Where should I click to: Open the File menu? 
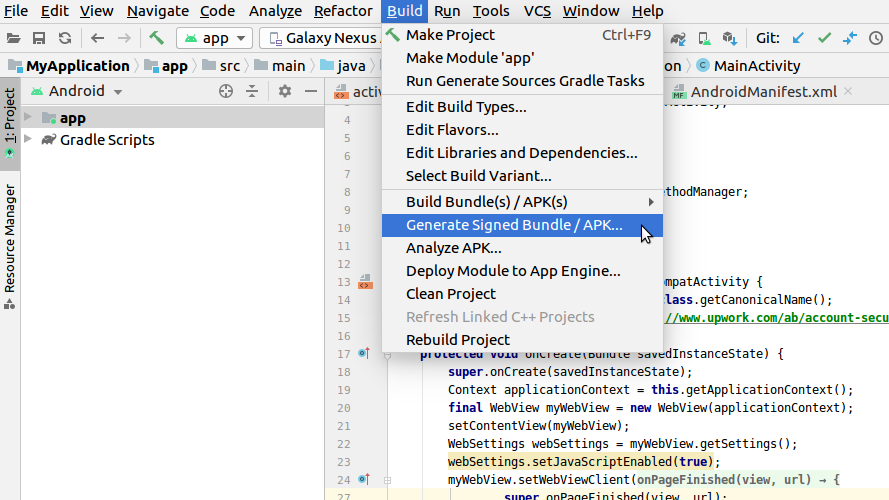(x=15, y=11)
